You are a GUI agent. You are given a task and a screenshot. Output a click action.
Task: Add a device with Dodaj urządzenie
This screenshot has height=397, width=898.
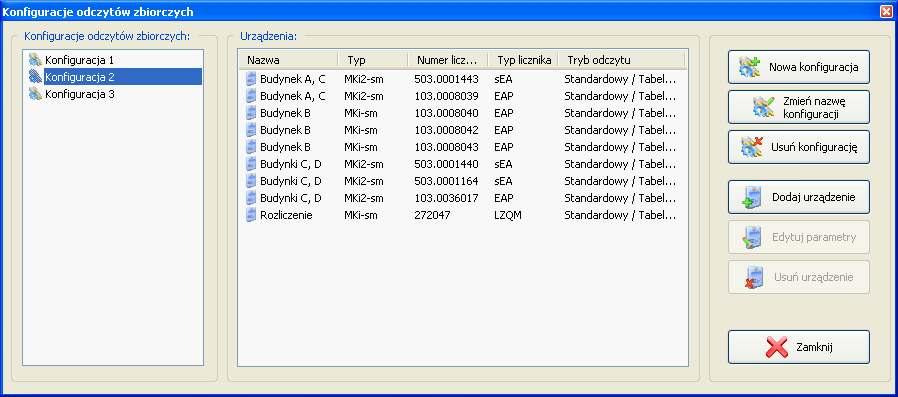[798, 197]
